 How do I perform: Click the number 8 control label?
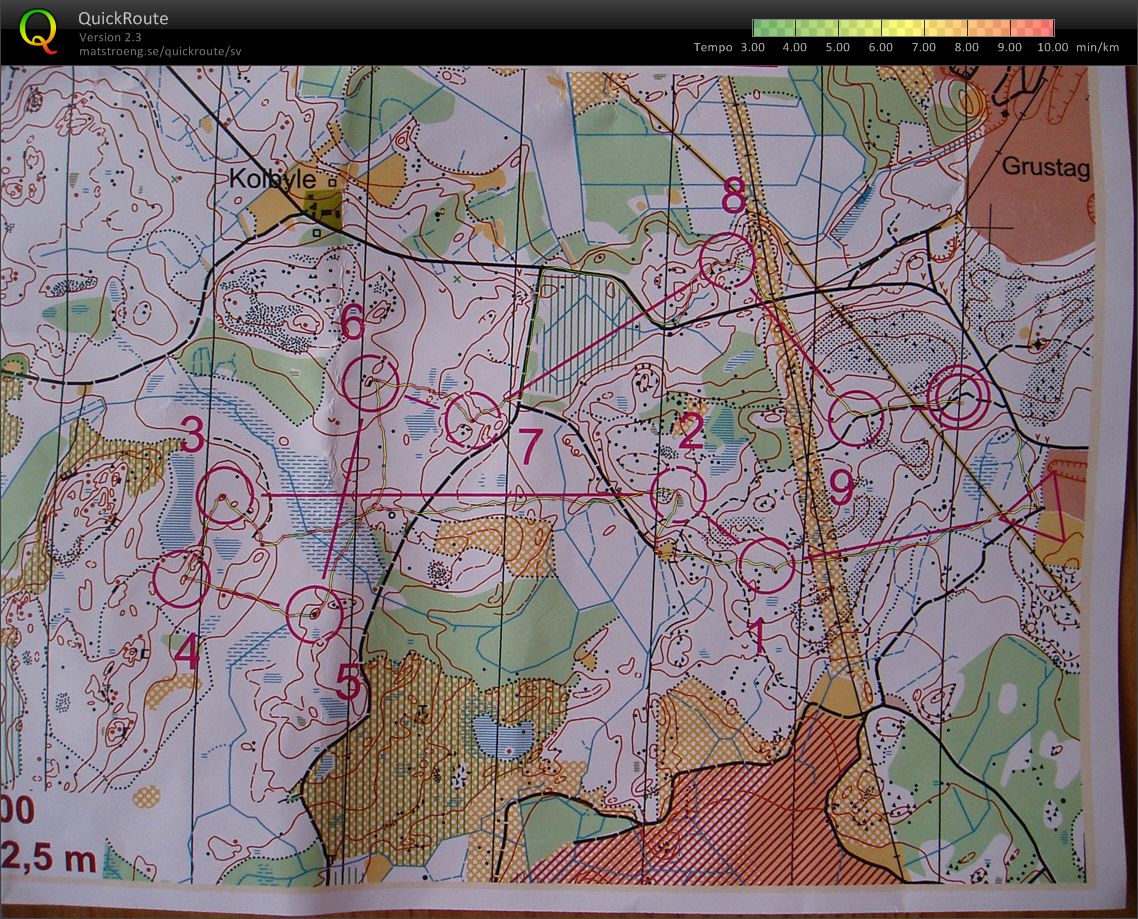(x=734, y=196)
